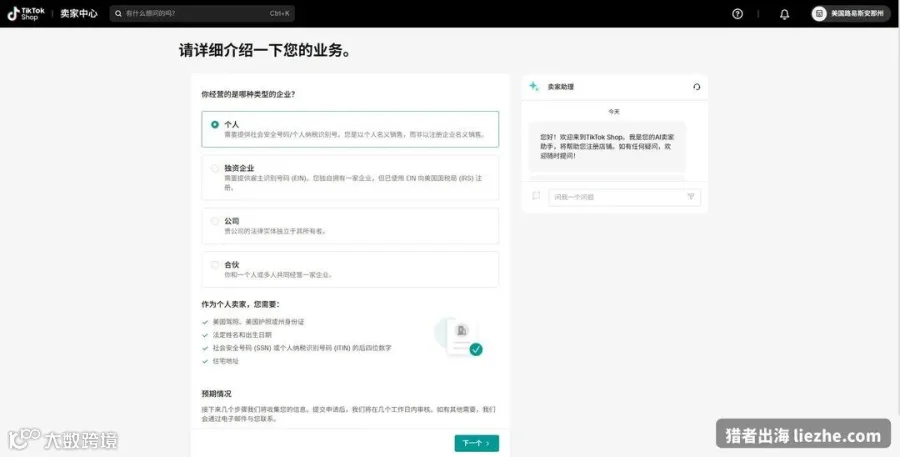Refresh the seller assistant chat
Image resolution: width=900 pixels, height=457 pixels.
696,87
